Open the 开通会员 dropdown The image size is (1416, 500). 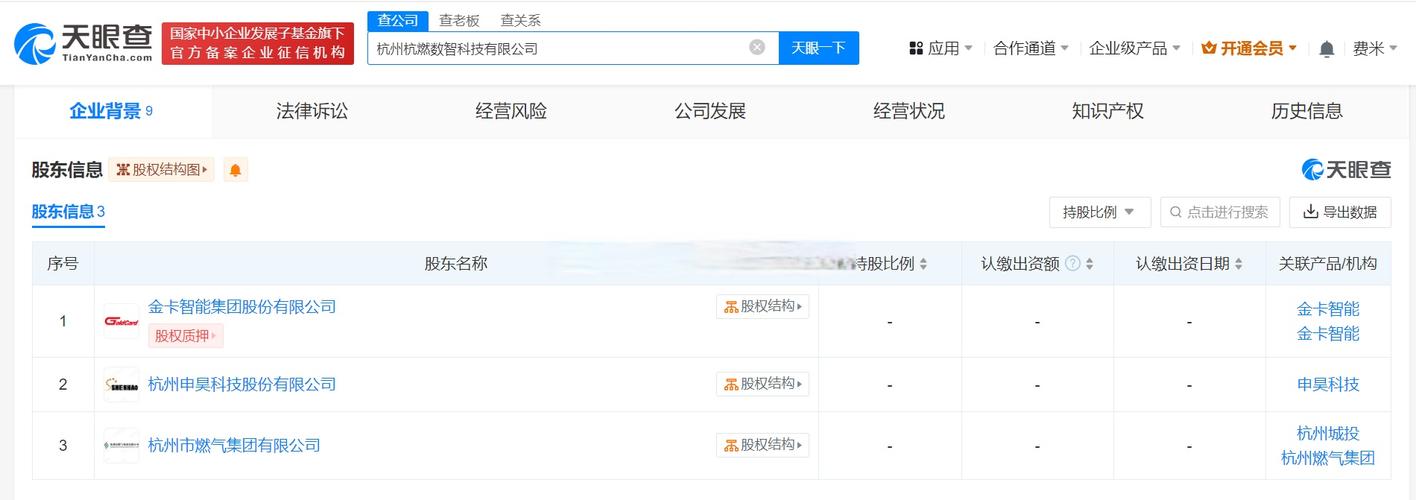click(1249, 48)
